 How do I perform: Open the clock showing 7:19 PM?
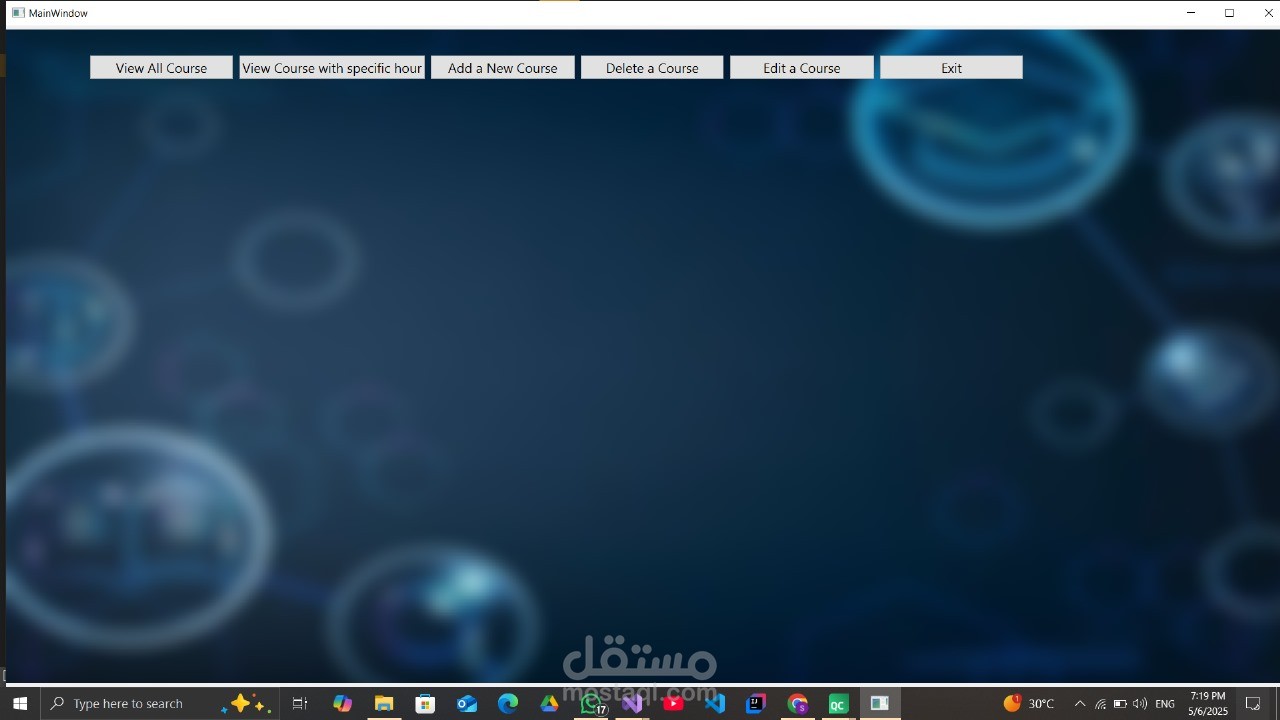tap(1208, 704)
